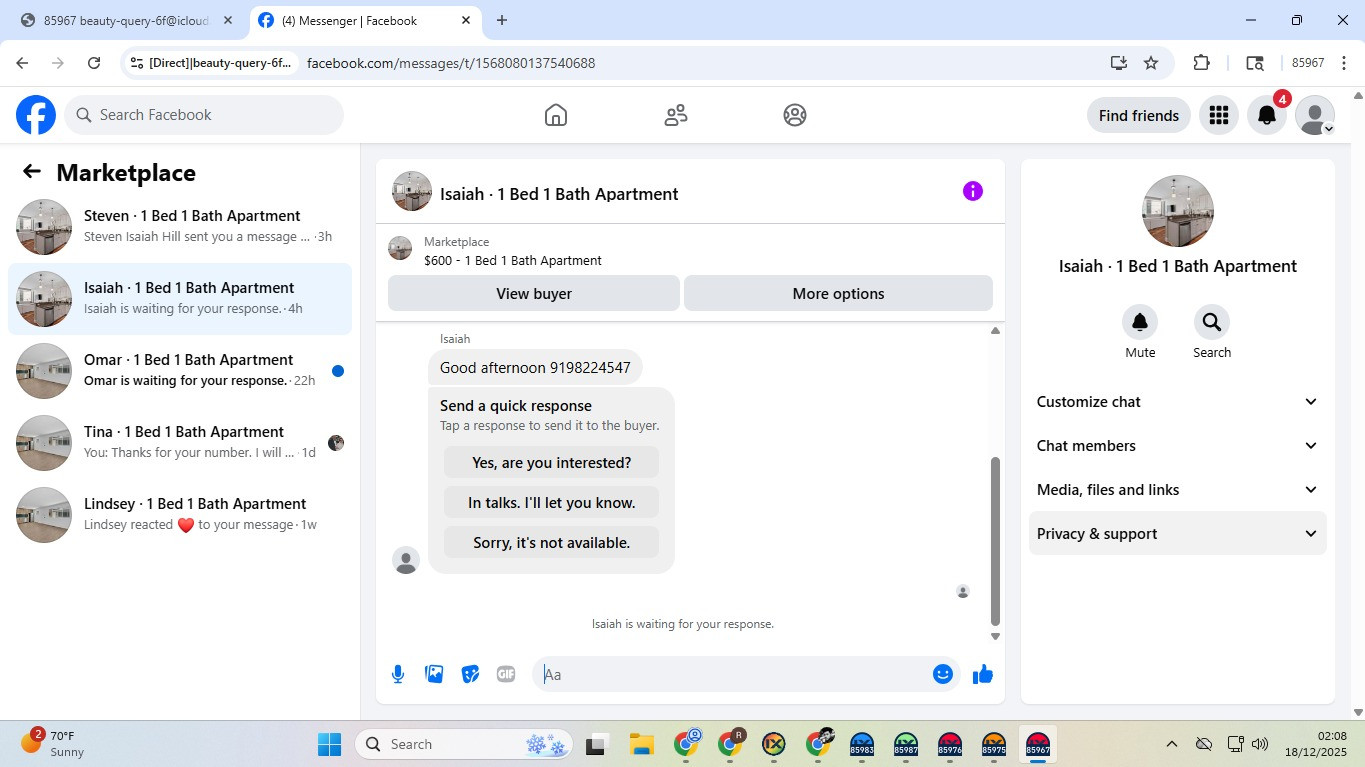Image resolution: width=1365 pixels, height=767 pixels.
Task: Click the apartment thumbnail in right panel
Action: tap(1178, 211)
